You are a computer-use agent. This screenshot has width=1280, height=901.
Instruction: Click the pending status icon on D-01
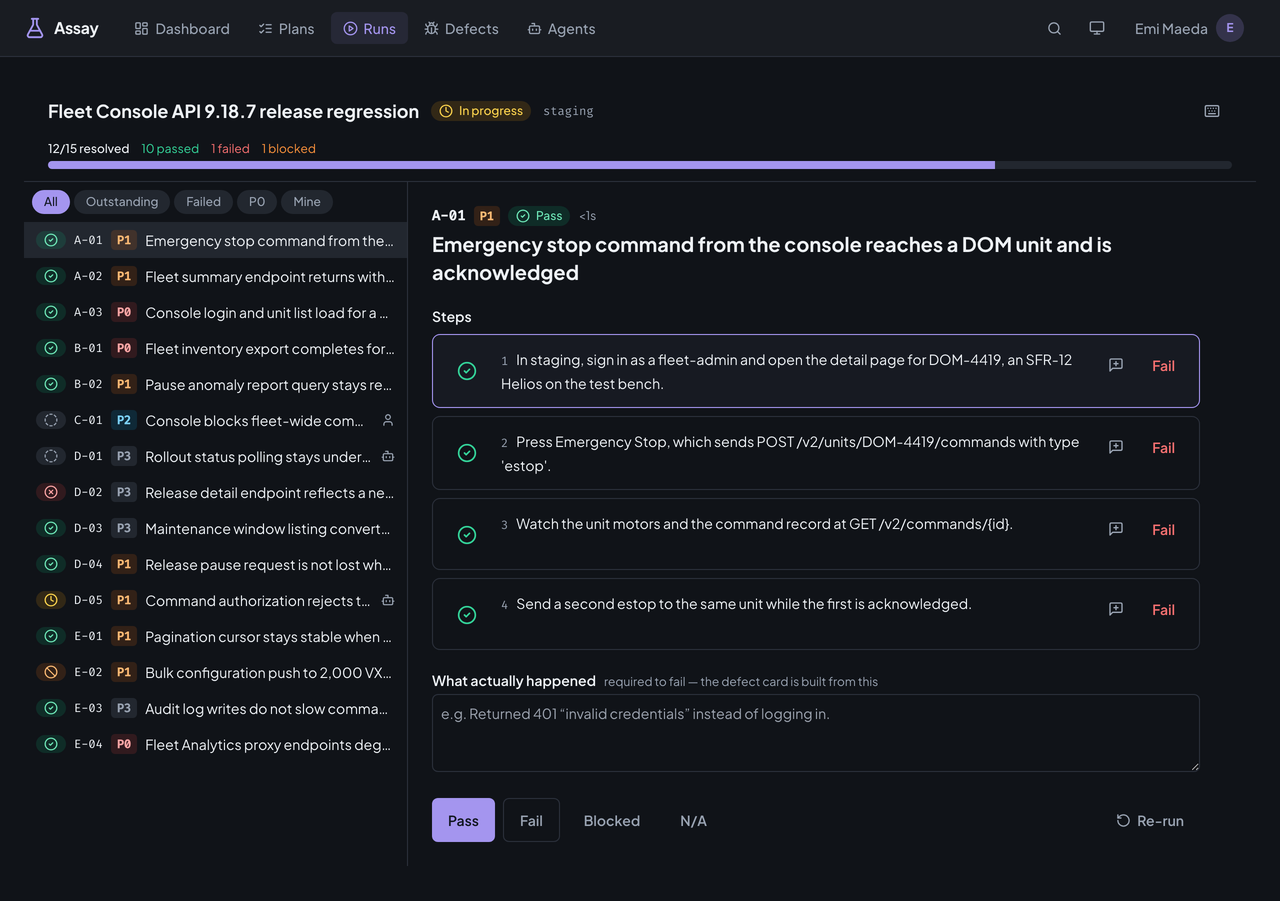coord(51,457)
